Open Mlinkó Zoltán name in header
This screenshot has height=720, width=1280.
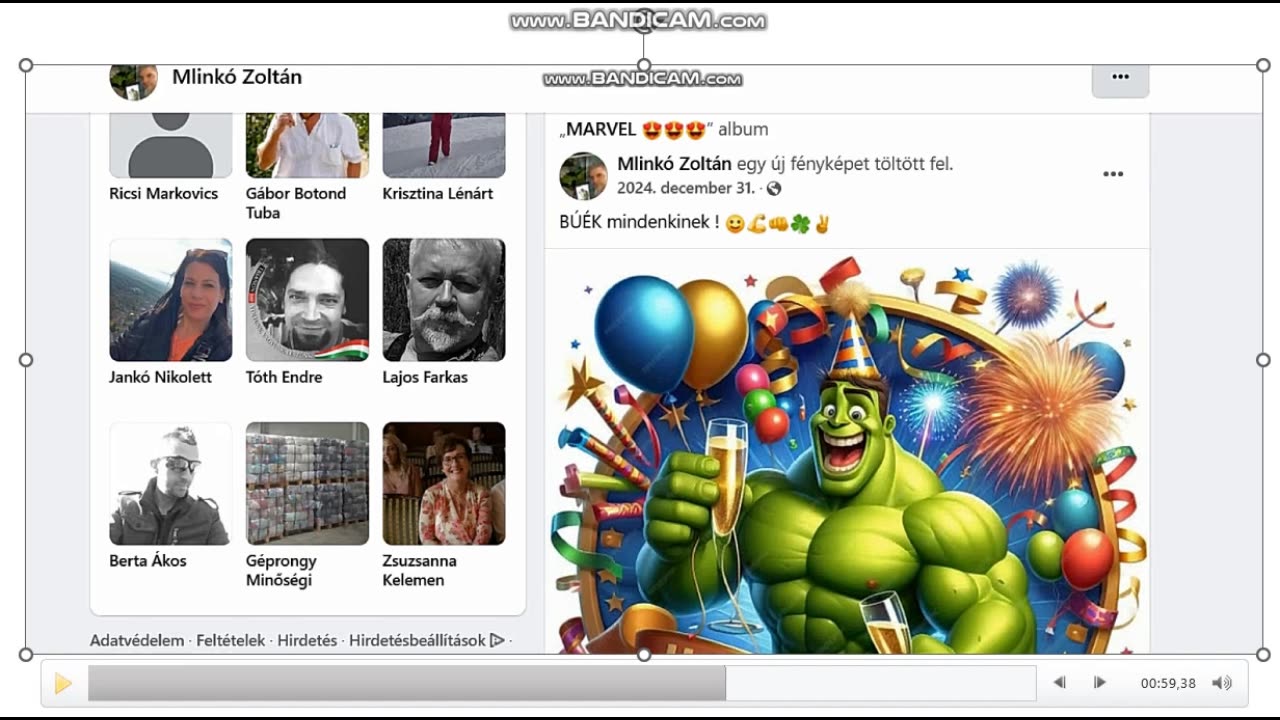[x=237, y=77]
